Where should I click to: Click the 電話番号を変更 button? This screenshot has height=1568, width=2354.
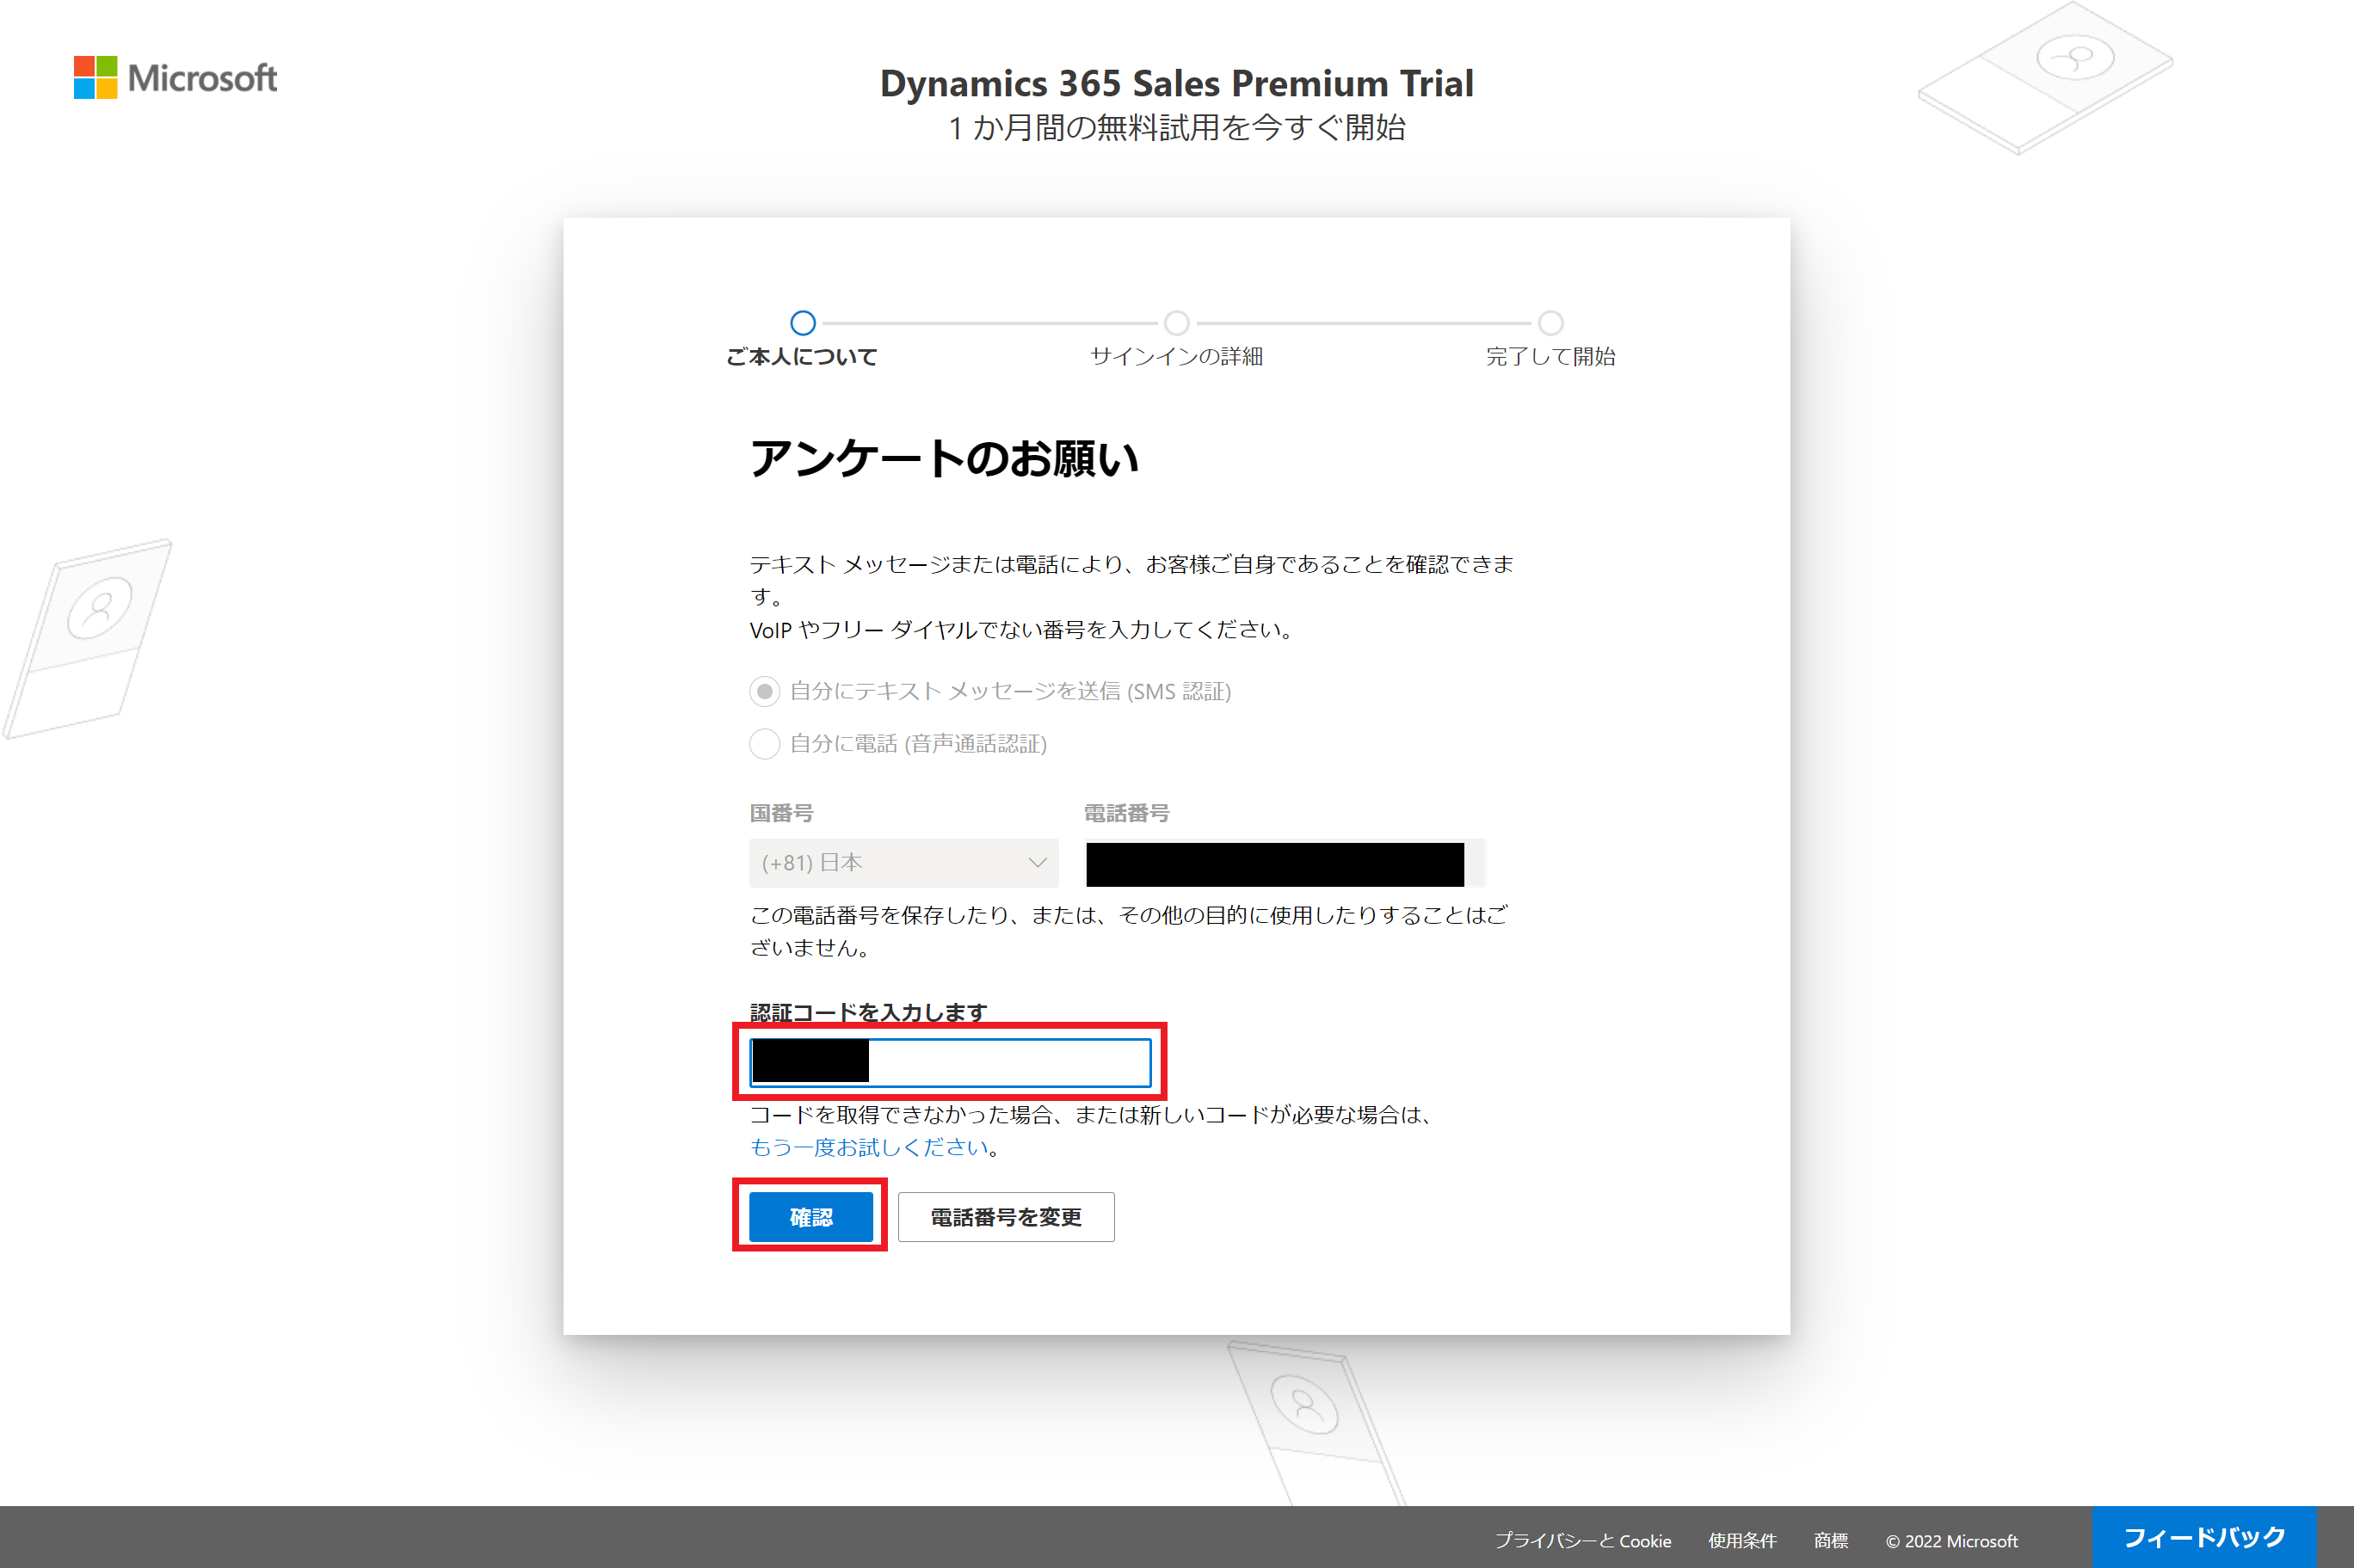pyautogui.click(x=1006, y=1216)
